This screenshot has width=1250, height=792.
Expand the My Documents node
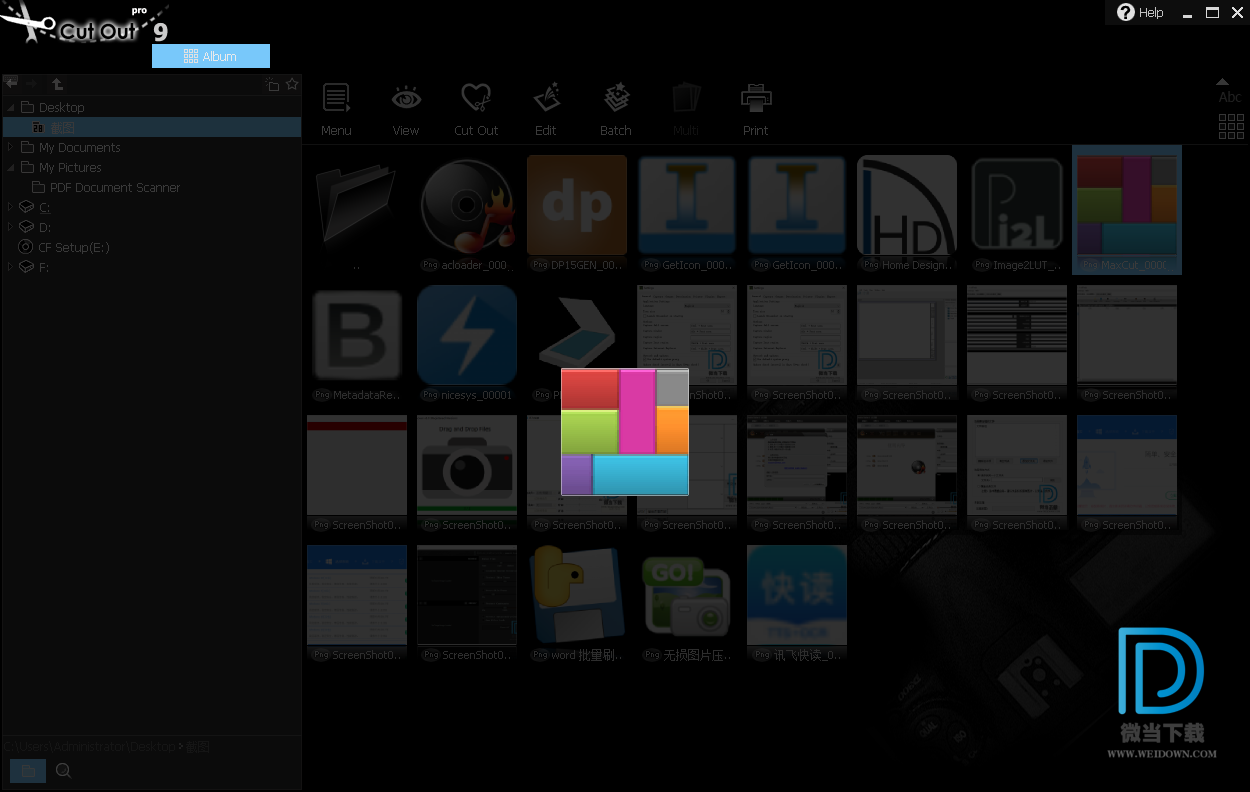[11, 147]
